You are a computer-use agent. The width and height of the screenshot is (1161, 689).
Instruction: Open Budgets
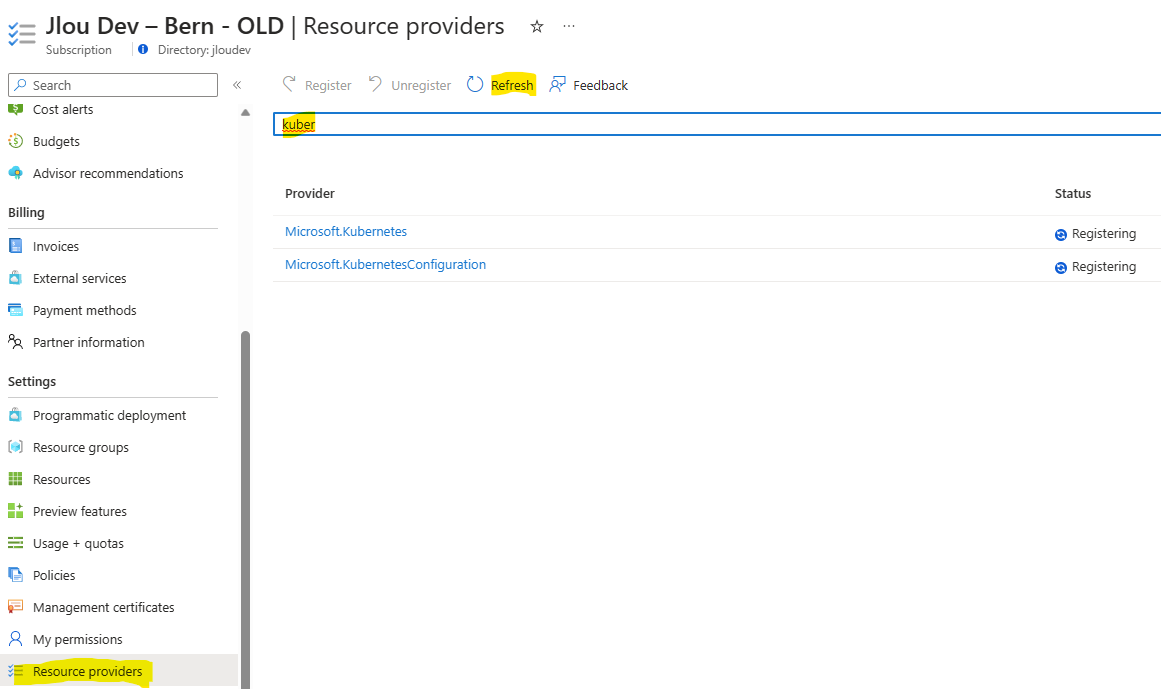click(x=56, y=141)
